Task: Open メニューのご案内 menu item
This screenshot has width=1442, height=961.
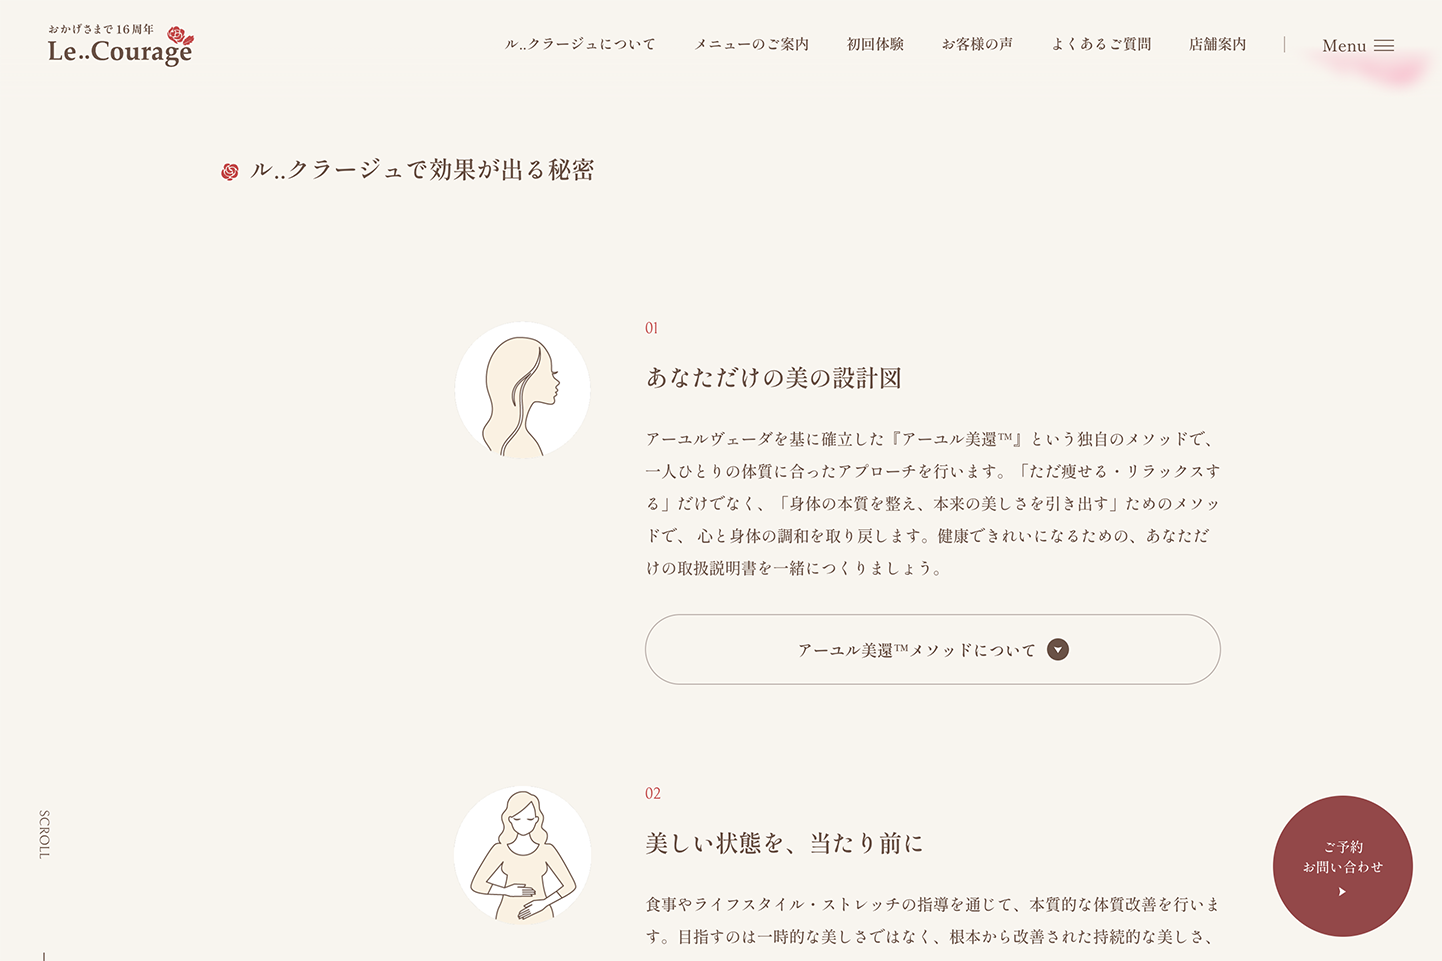Action: point(752,45)
